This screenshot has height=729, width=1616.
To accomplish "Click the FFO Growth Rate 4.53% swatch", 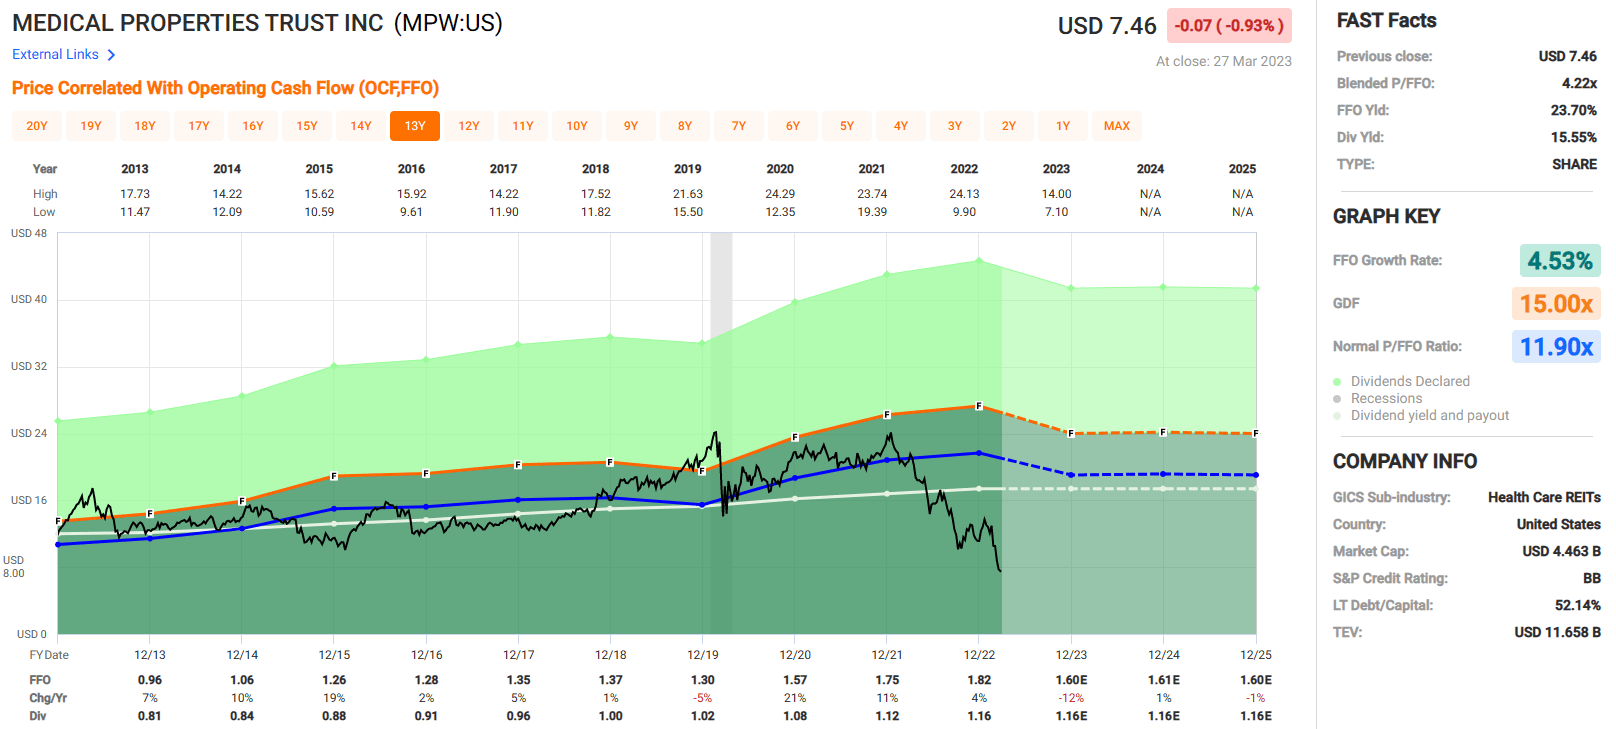I will coord(1560,261).
